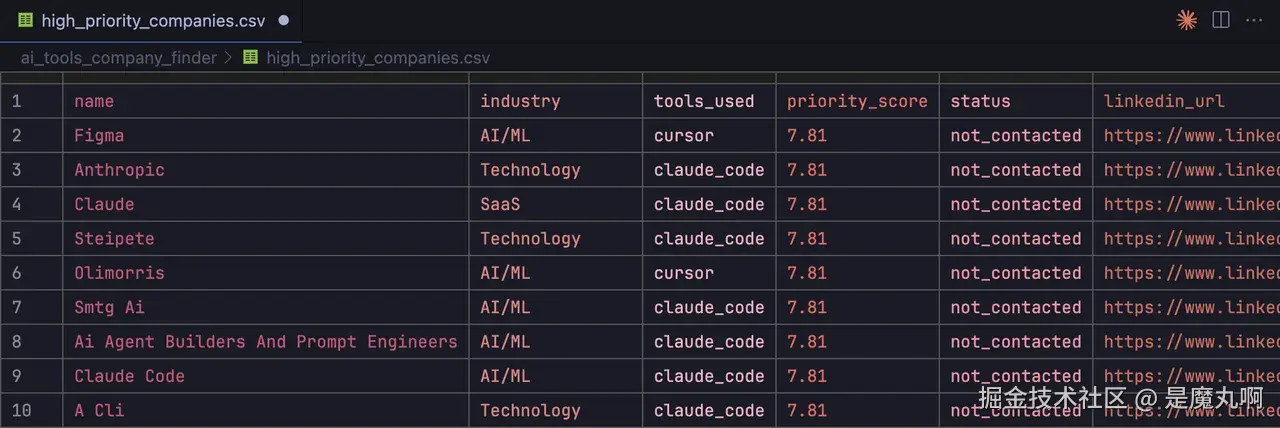The image size is (1280, 428).
Task: Select the linkedin_url header cell
Action: click(x=1164, y=101)
